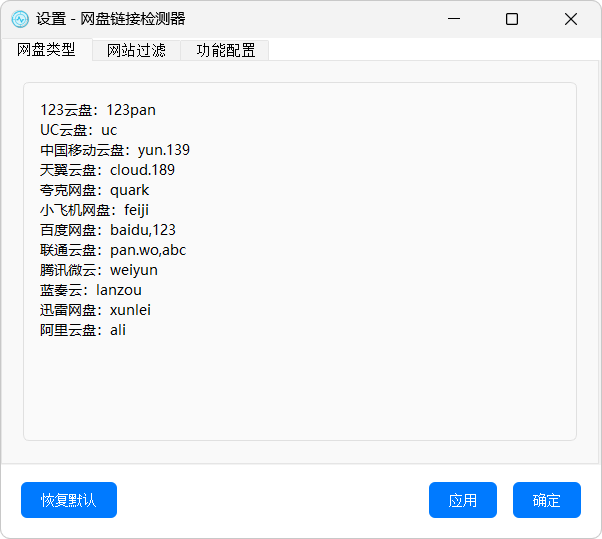This screenshot has height=539, width=602.
Task: Click the line 天翼云盘: cloud.189
Action: pyautogui.click(x=108, y=170)
